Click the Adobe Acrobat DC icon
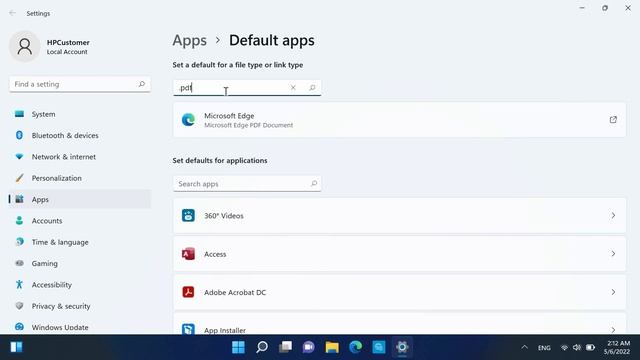The image size is (640, 360). point(188,292)
